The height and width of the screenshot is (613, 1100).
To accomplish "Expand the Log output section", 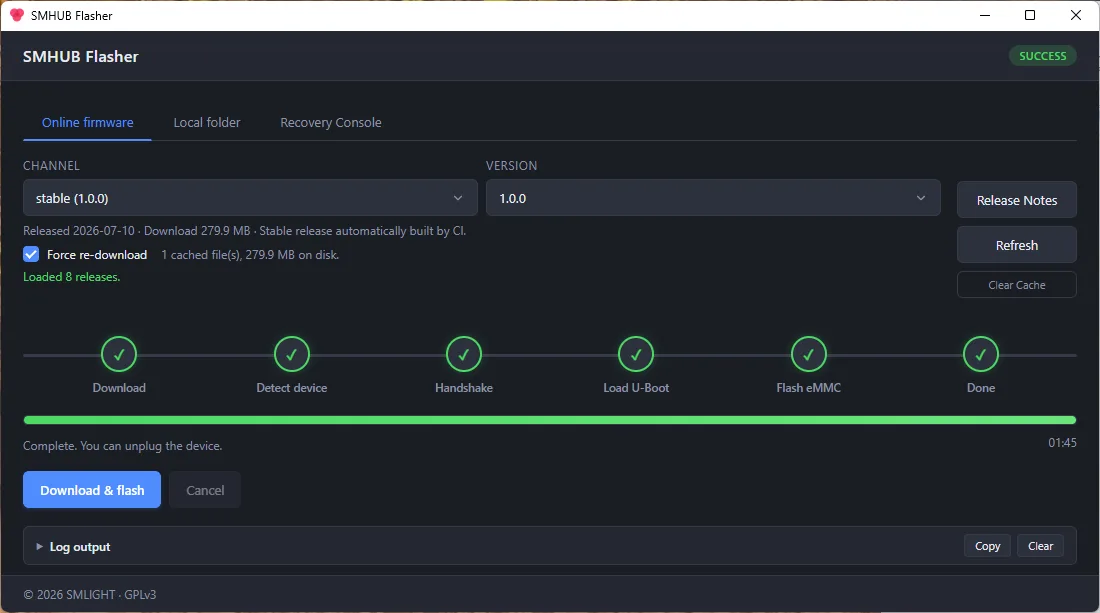I will pyautogui.click(x=74, y=546).
